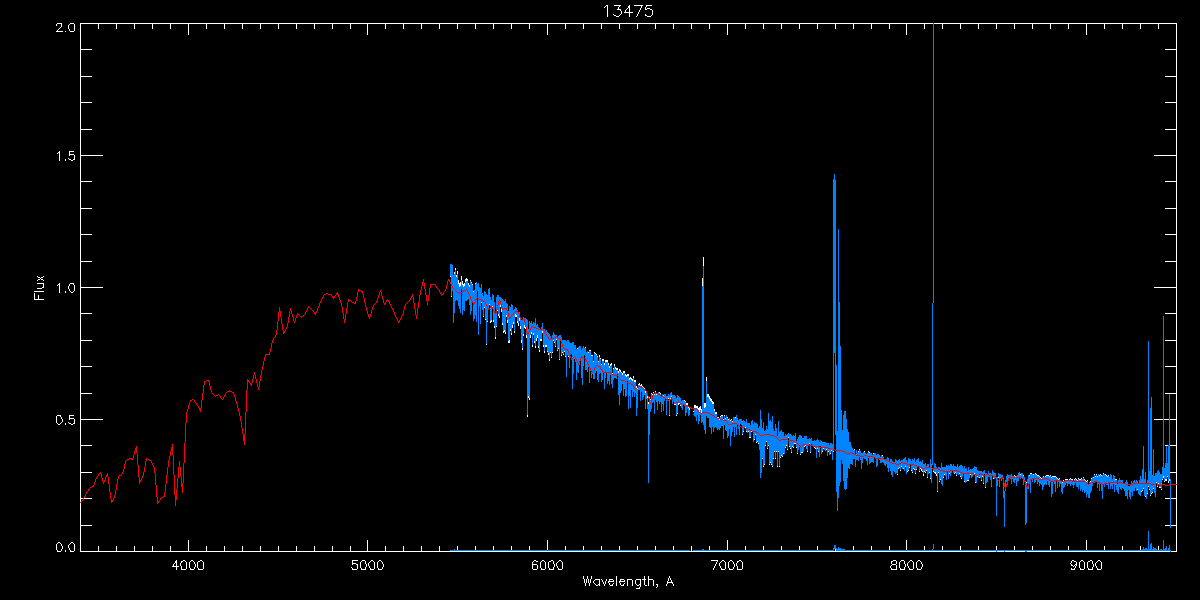Click the red curve's deep dip near 4300
The height and width of the screenshot is (600, 1200).
click(244, 443)
